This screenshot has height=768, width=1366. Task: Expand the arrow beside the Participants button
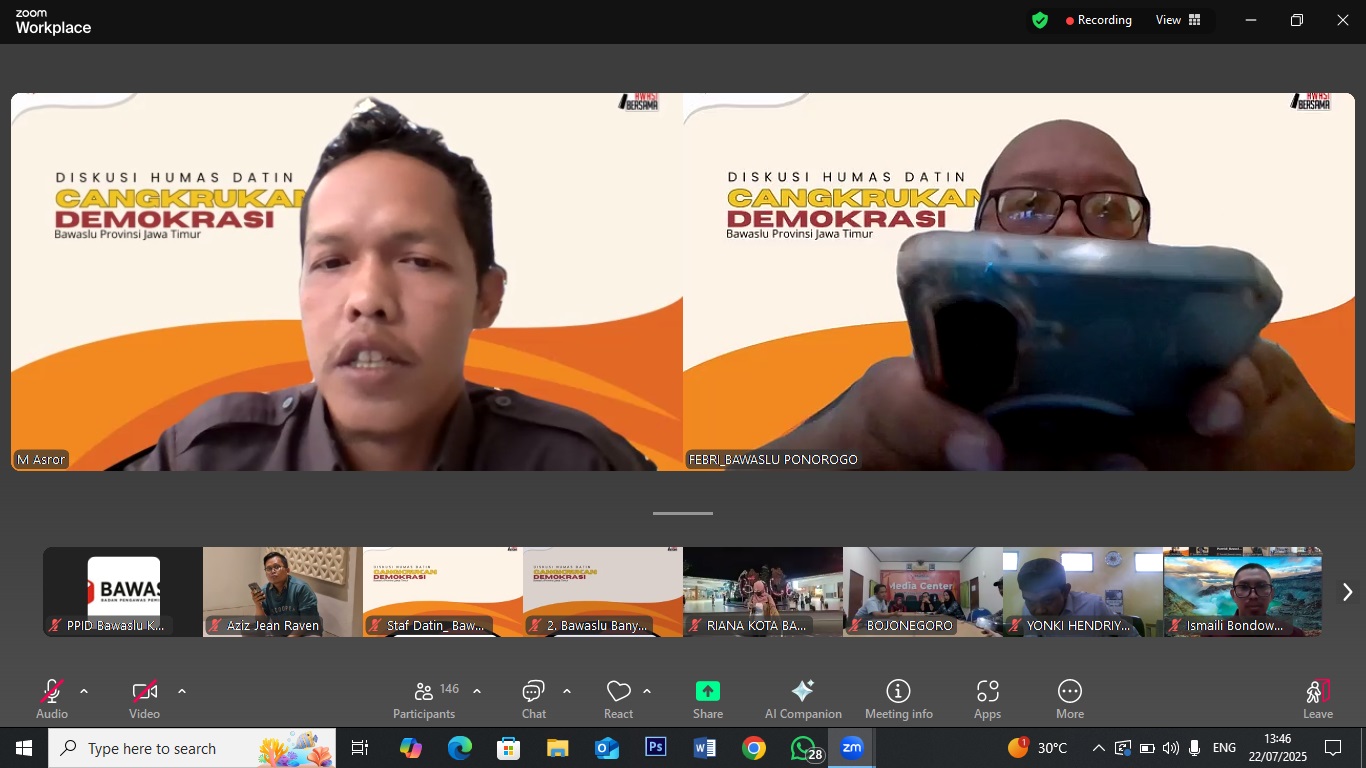point(477,691)
